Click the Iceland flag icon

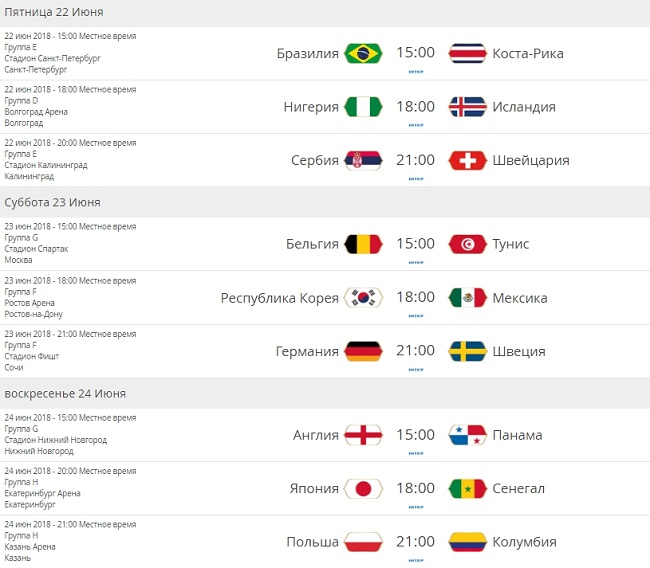point(468,107)
